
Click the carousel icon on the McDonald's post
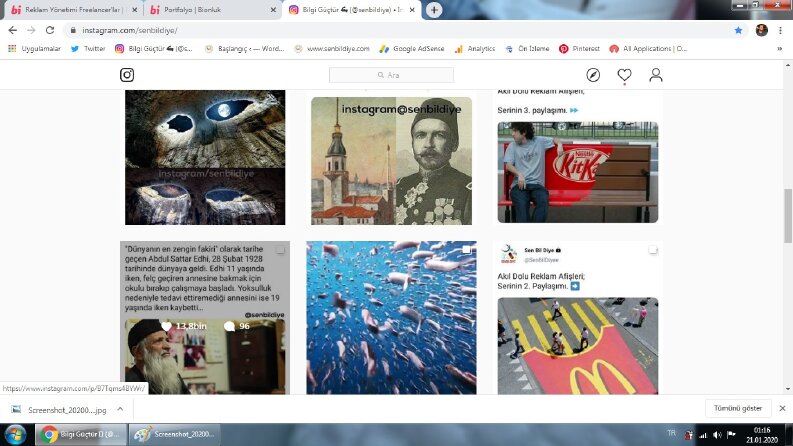point(653,250)
